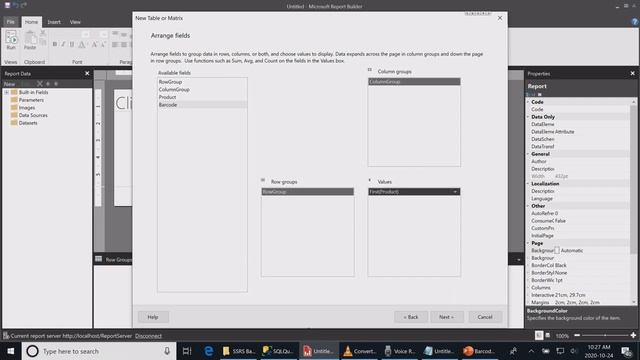Close the Properties pane
Viewport: 640px width, 360px height.
(633, 73)
